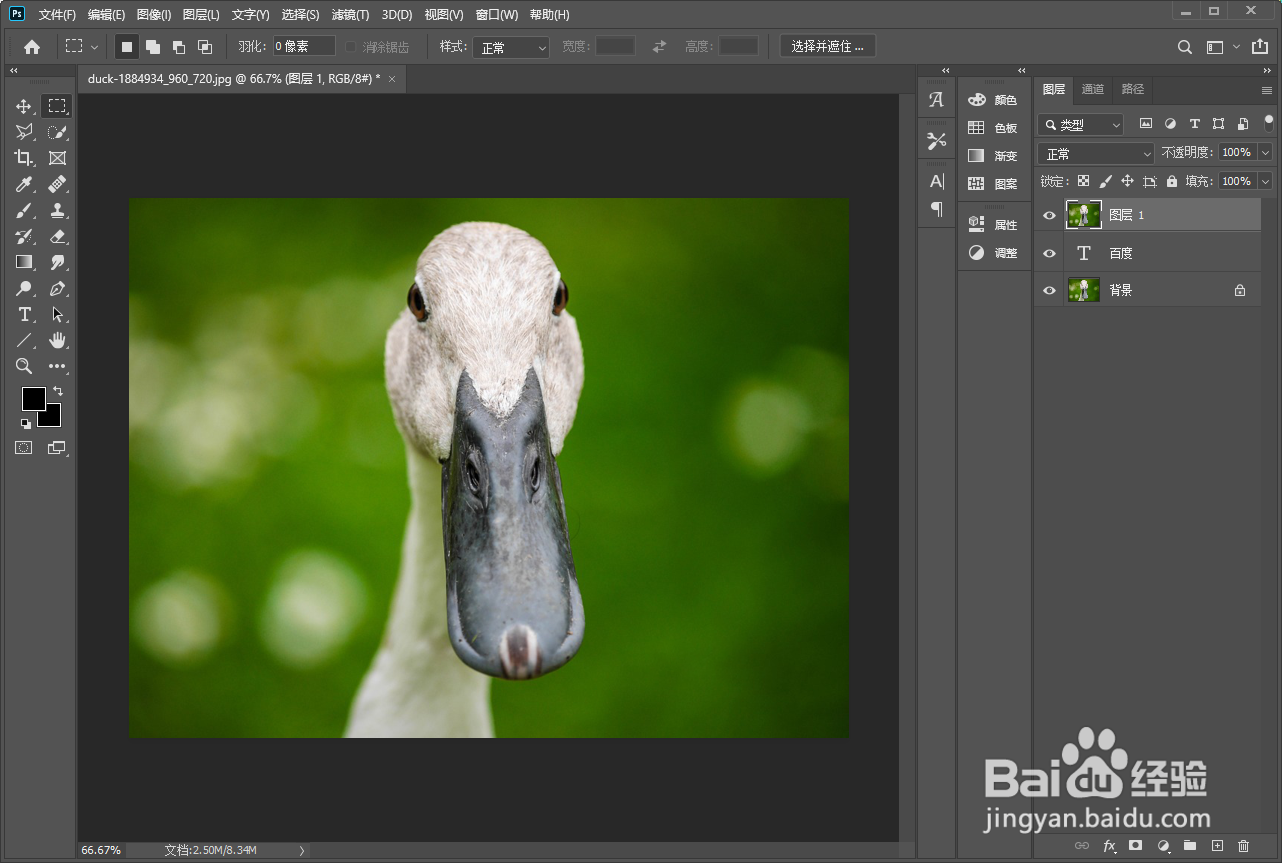Hide the 图层 1 layer
Viewport: 1282px width, 863px height.
pos(1049,215)
